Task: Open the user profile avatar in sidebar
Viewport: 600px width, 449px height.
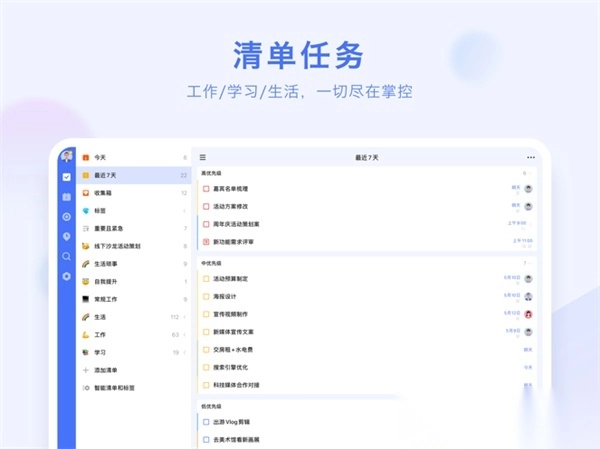Action: coord(67,156)
